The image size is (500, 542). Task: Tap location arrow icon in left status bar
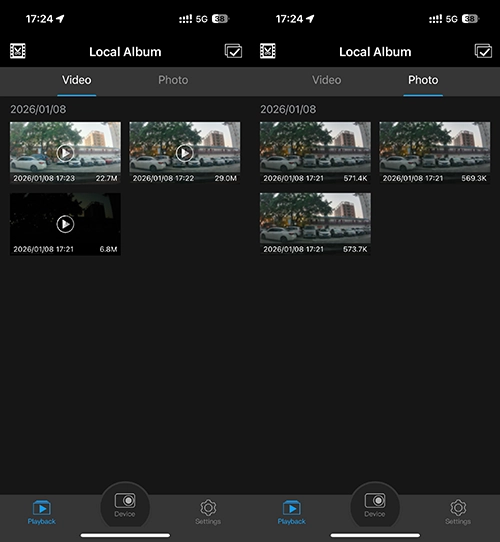coord(61,19)
